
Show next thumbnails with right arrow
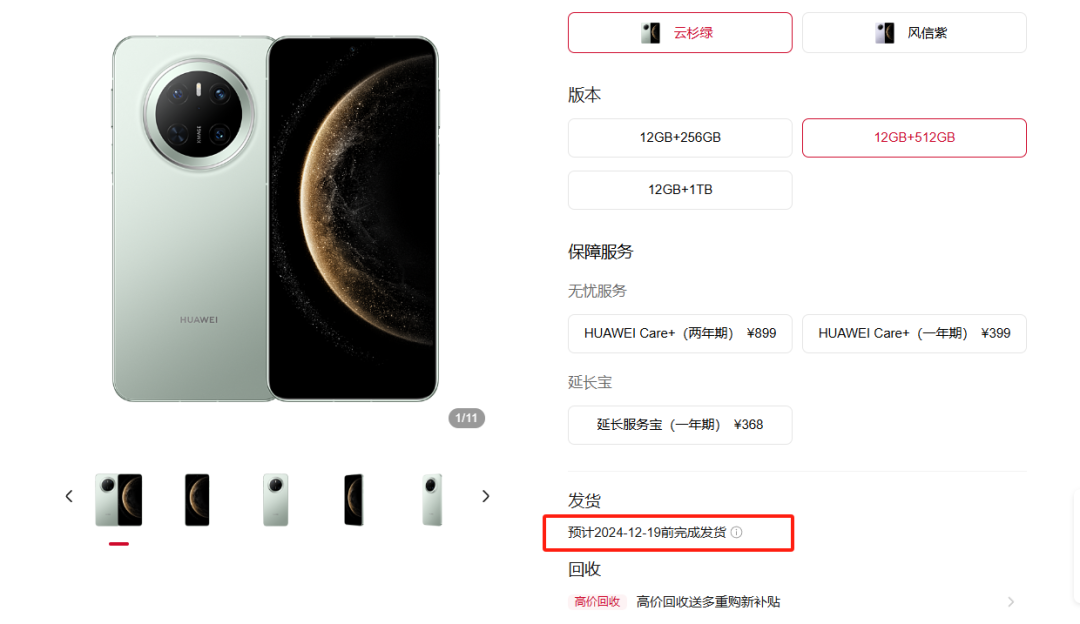point(486,496)
